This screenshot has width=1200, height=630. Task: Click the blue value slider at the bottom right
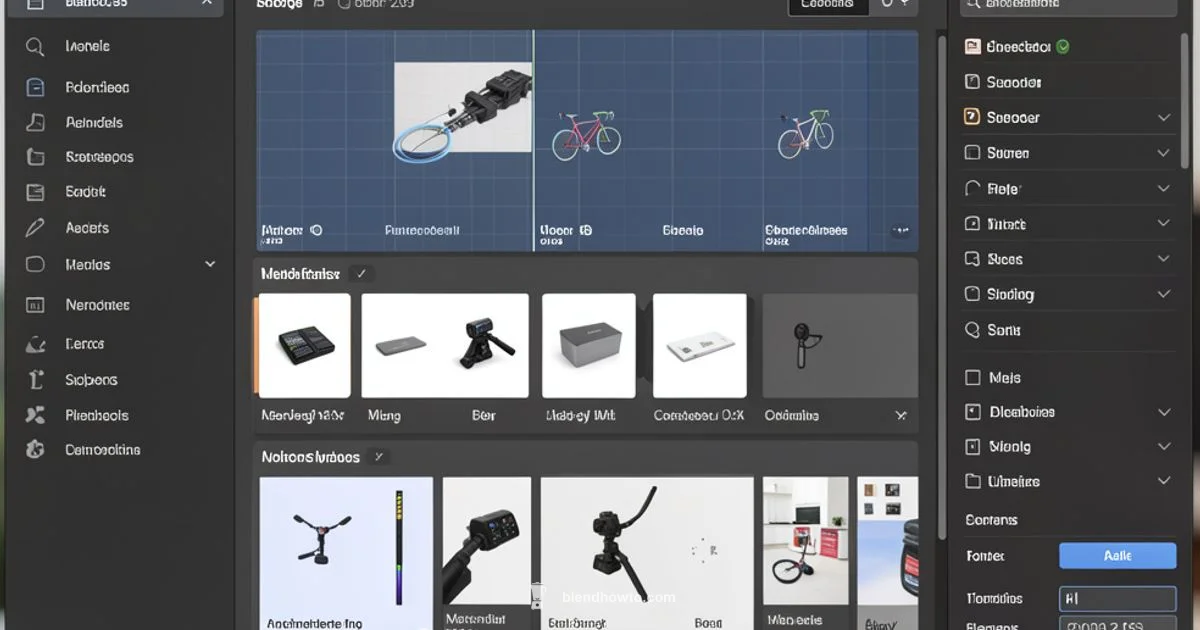[x=1118, y=555]
